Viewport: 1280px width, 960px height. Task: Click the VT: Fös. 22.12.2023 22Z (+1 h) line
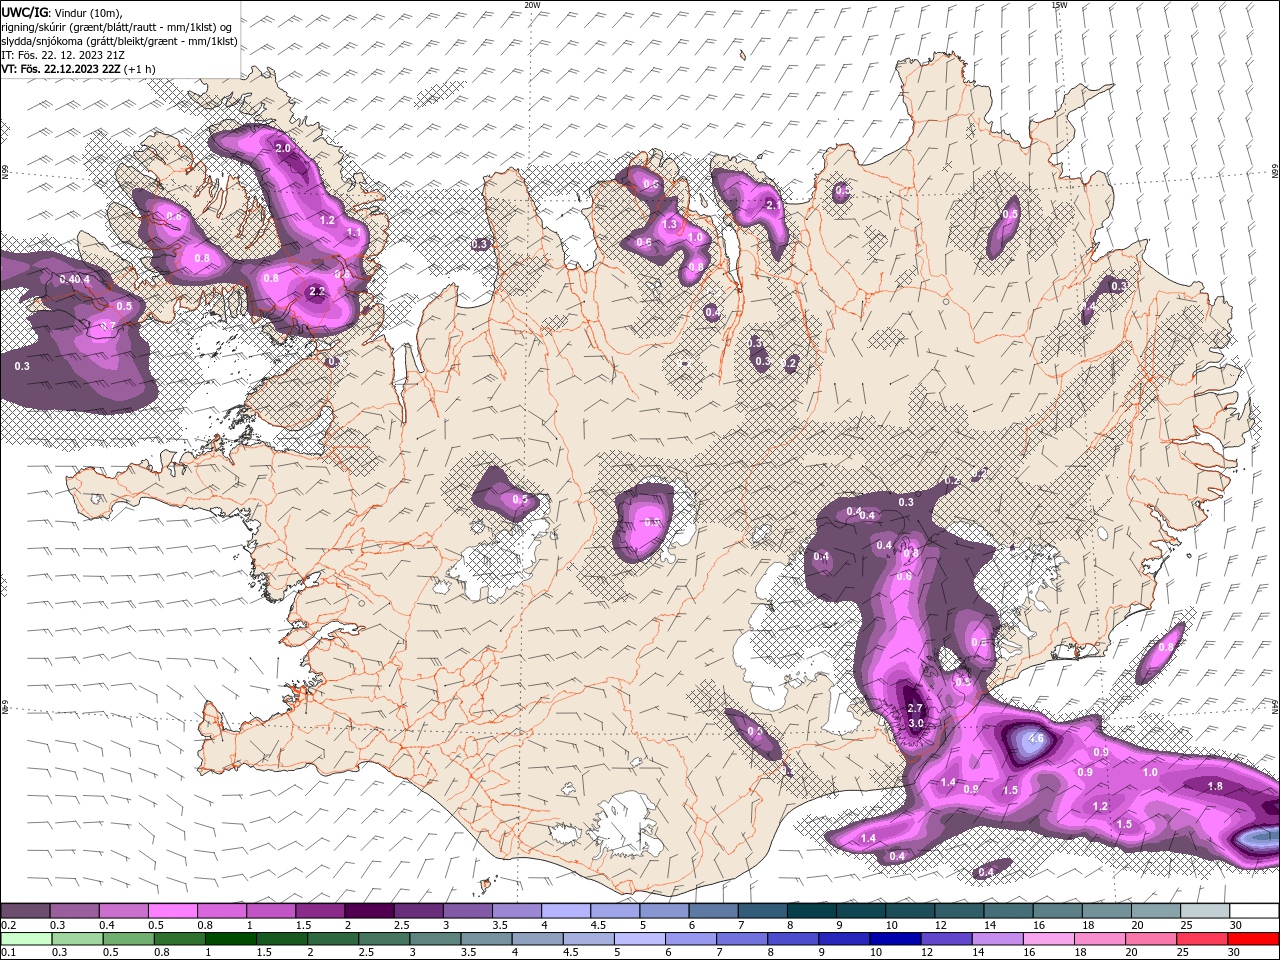[x=78, y=69]
